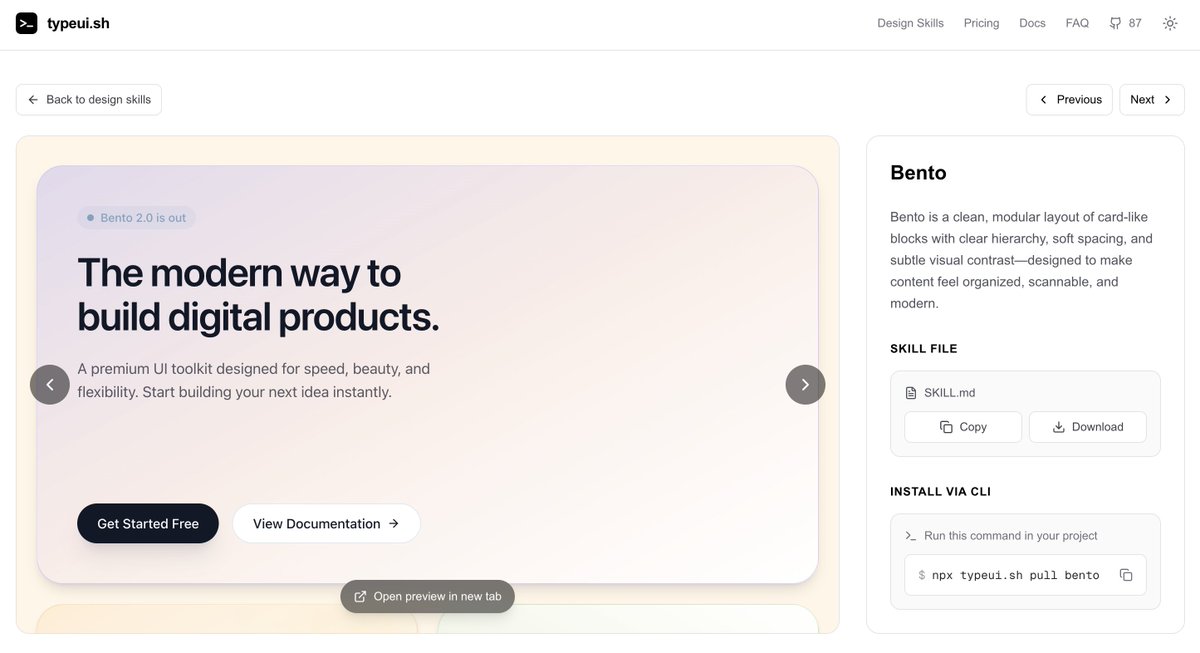The image size is (1200, 653).
Task: Click 'Run this command in your project' label
Action: [1010, 536]
